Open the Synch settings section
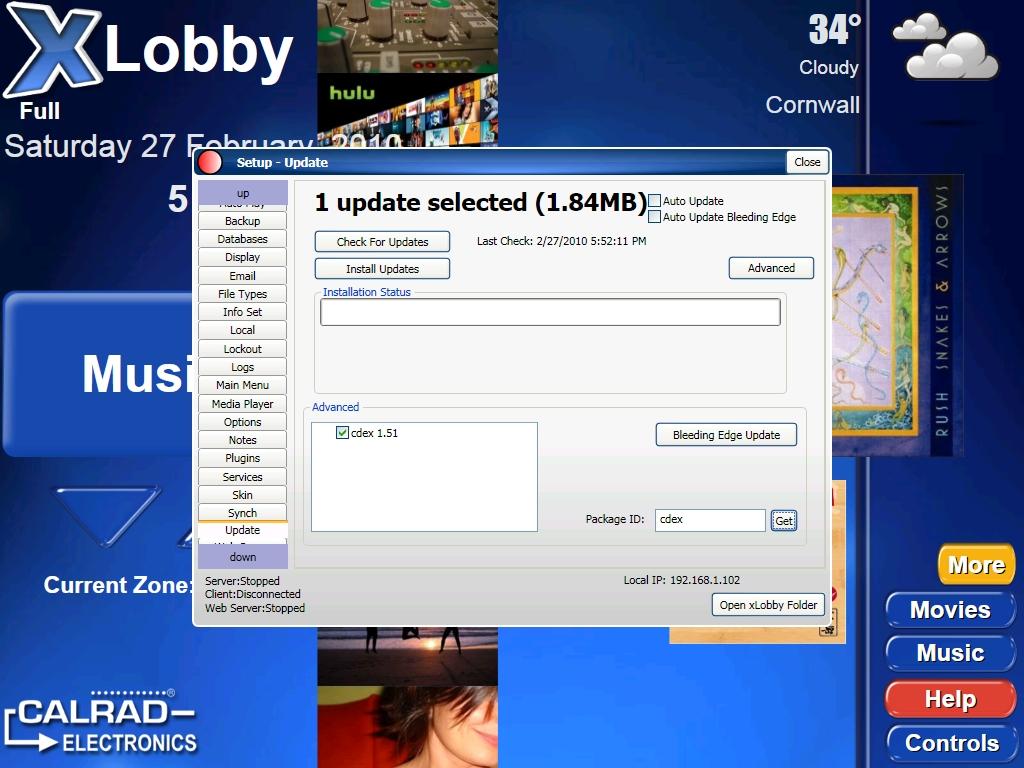Screen dimensions: 1024x768 [x=242, y=513]
